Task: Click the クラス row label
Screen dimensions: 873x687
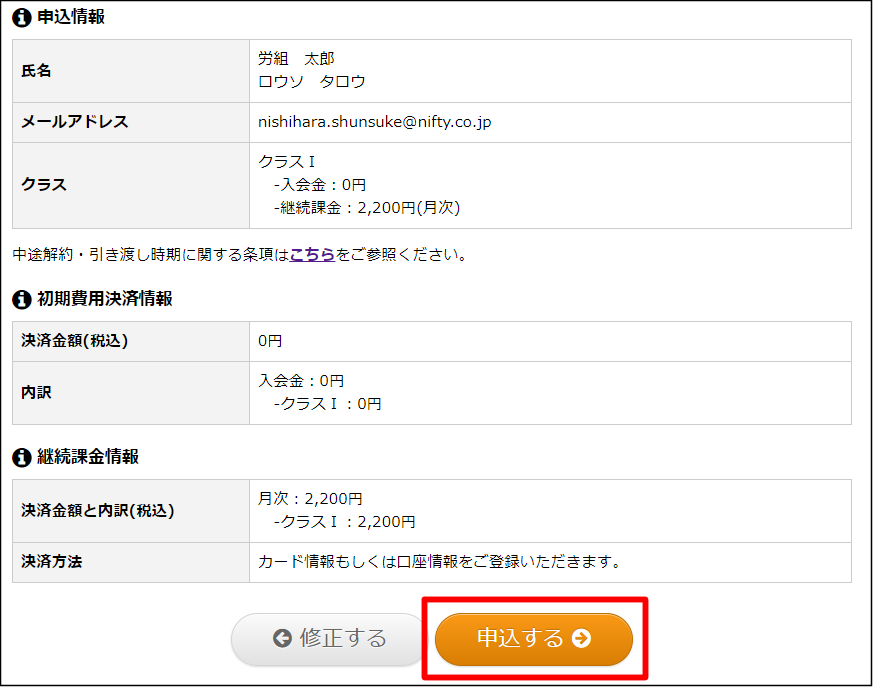Action: 44,185
